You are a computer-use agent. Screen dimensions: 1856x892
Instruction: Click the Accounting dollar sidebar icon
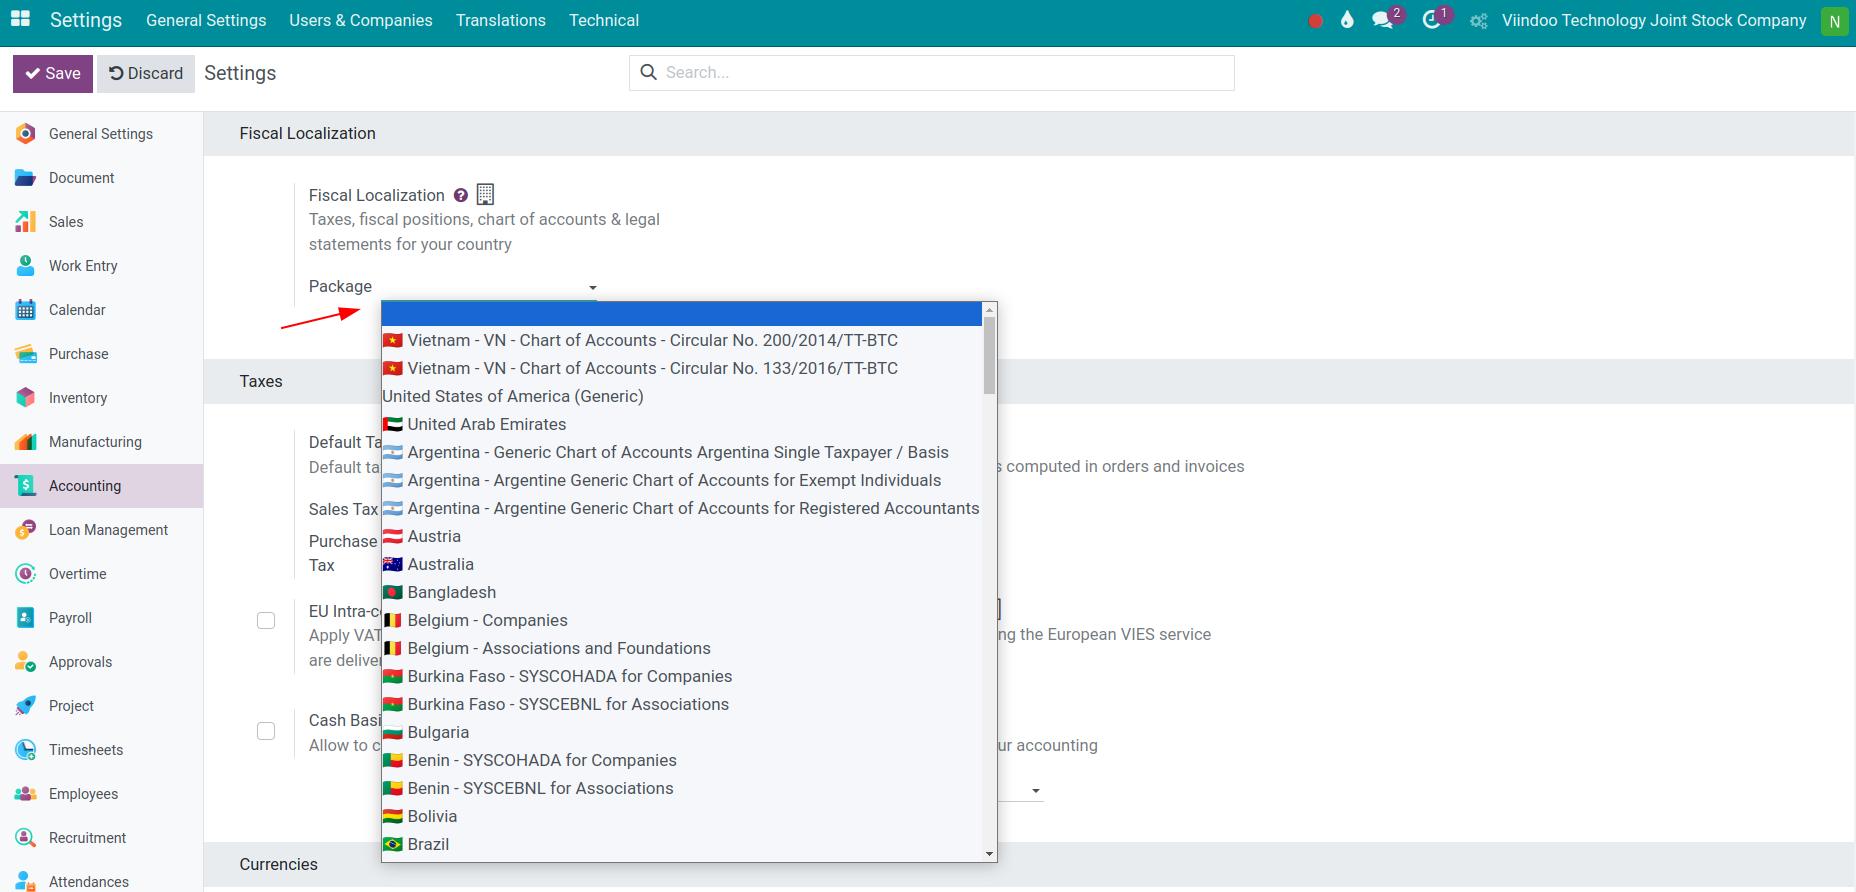(x=26, y=486)
